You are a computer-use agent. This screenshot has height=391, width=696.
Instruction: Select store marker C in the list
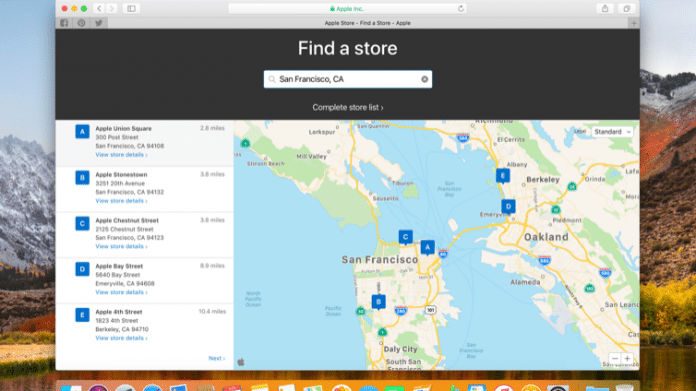tap(82, 223)
